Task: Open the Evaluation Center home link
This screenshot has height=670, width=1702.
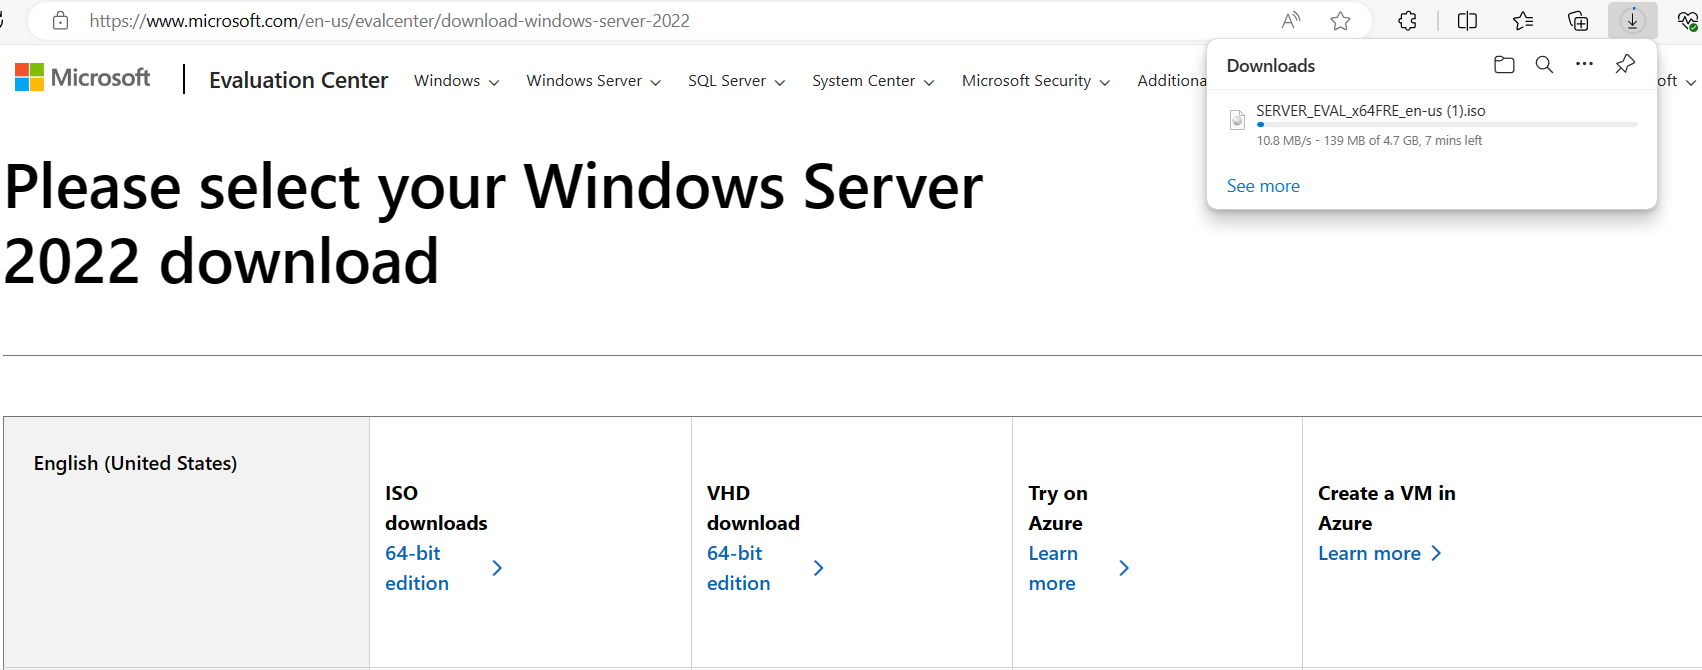Action: pyautogui.click(x=298, y=80)
